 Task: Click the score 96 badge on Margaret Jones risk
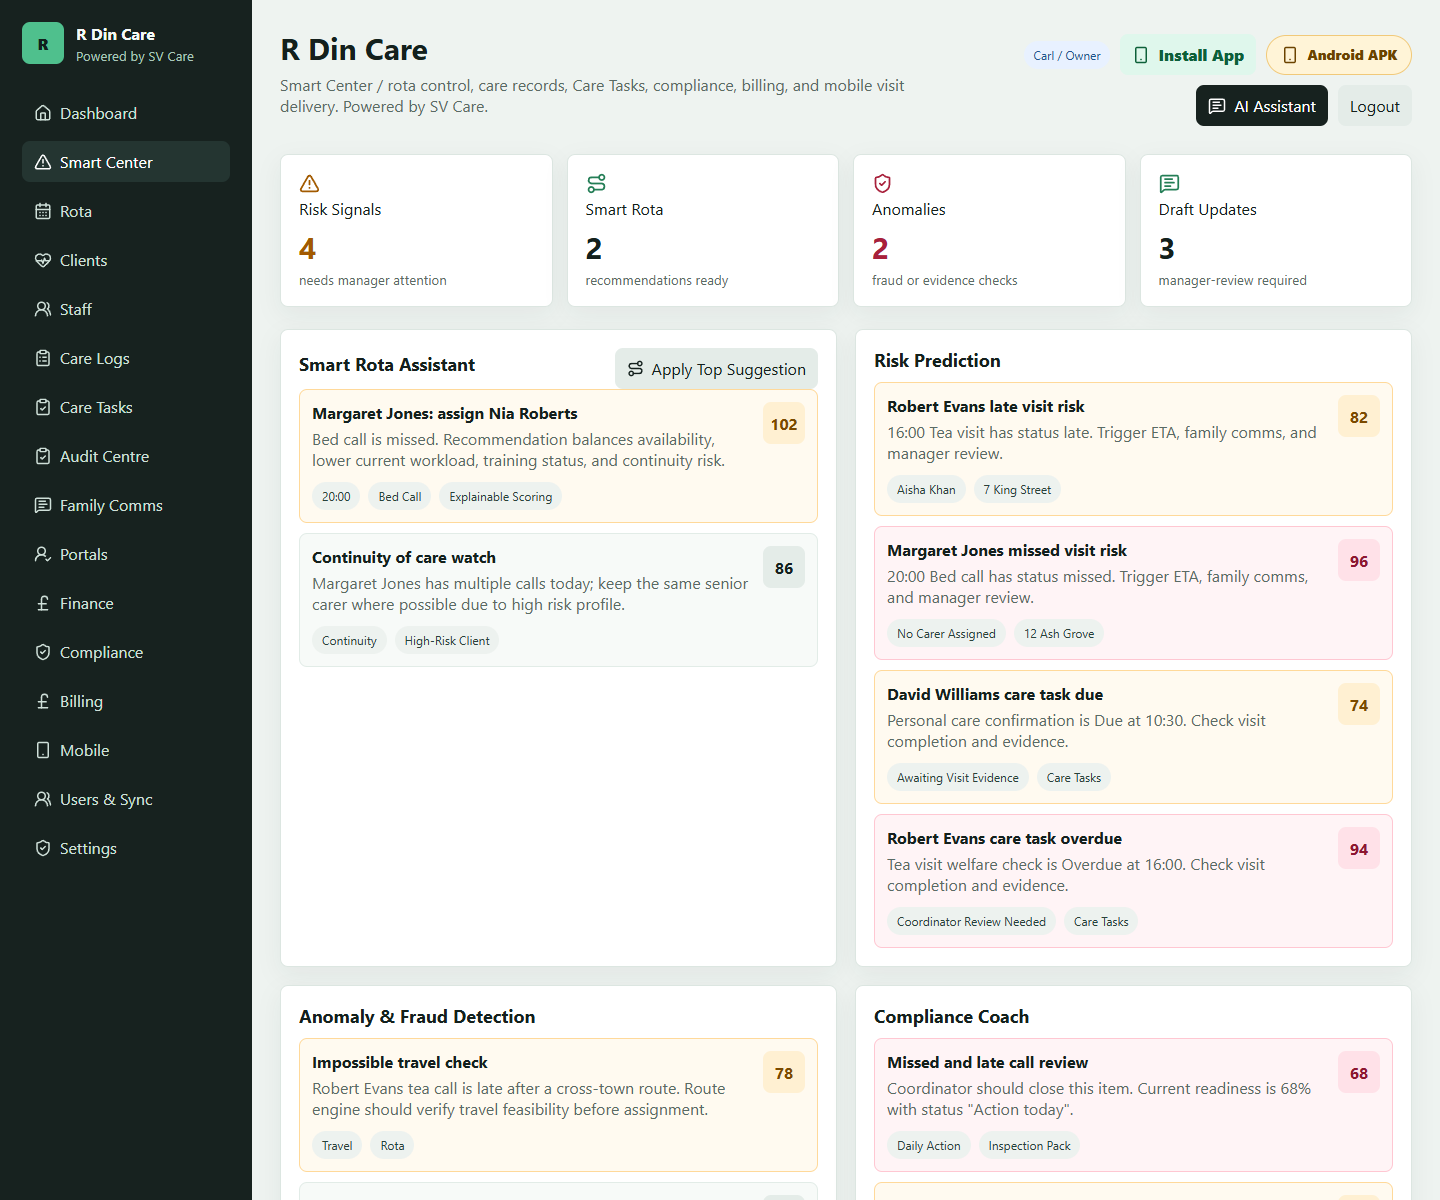1359,561
